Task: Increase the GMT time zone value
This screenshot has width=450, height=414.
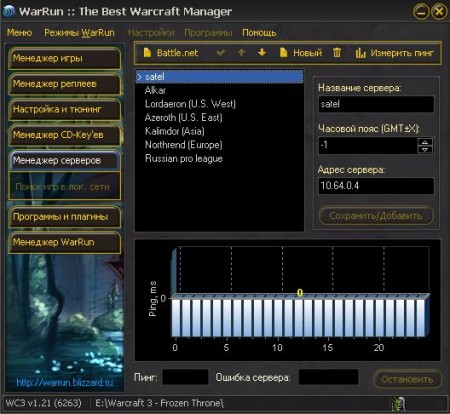Action: [x=425, y=142]
